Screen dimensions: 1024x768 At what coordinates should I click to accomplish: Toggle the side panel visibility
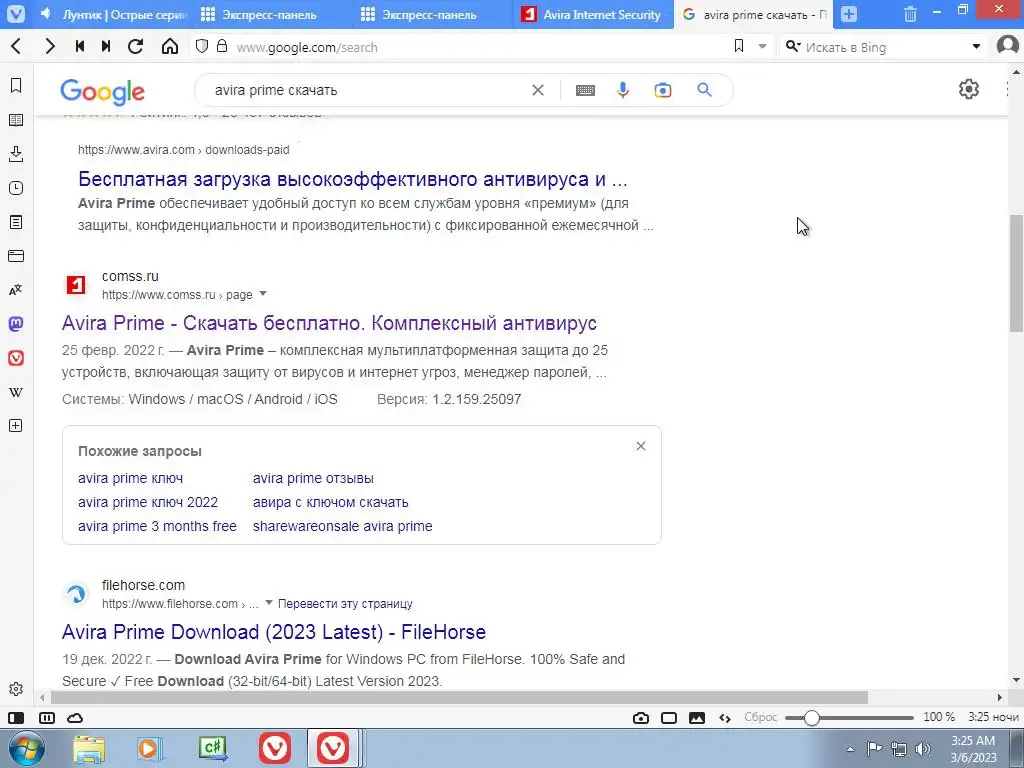(x=16, y=718)
